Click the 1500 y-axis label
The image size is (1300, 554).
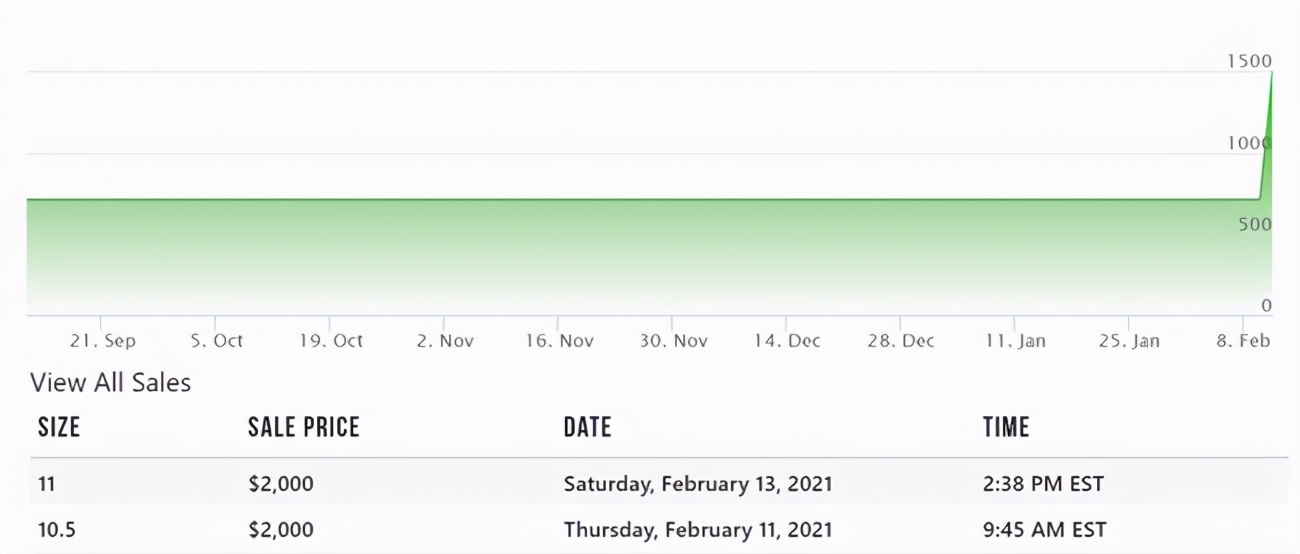[x=1249, y=61]
